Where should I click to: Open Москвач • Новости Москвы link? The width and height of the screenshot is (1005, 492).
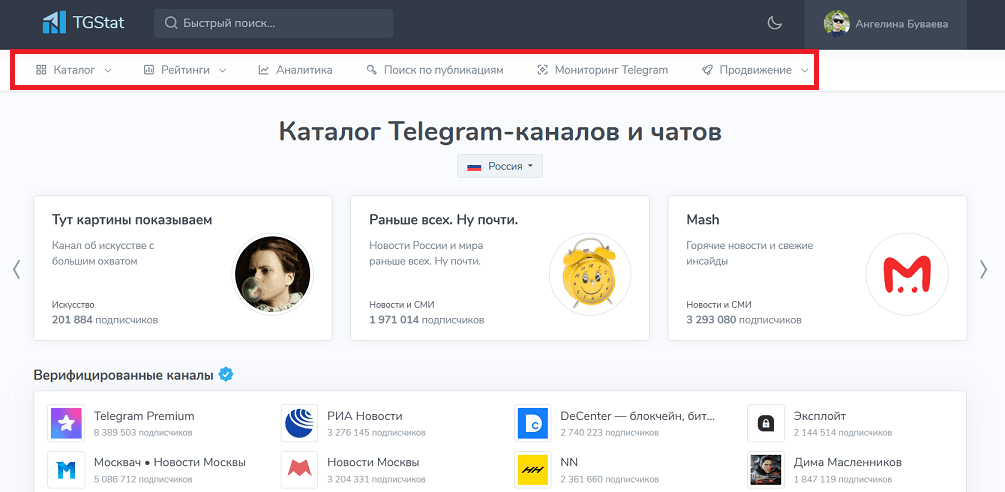click(x=170, y=463)
